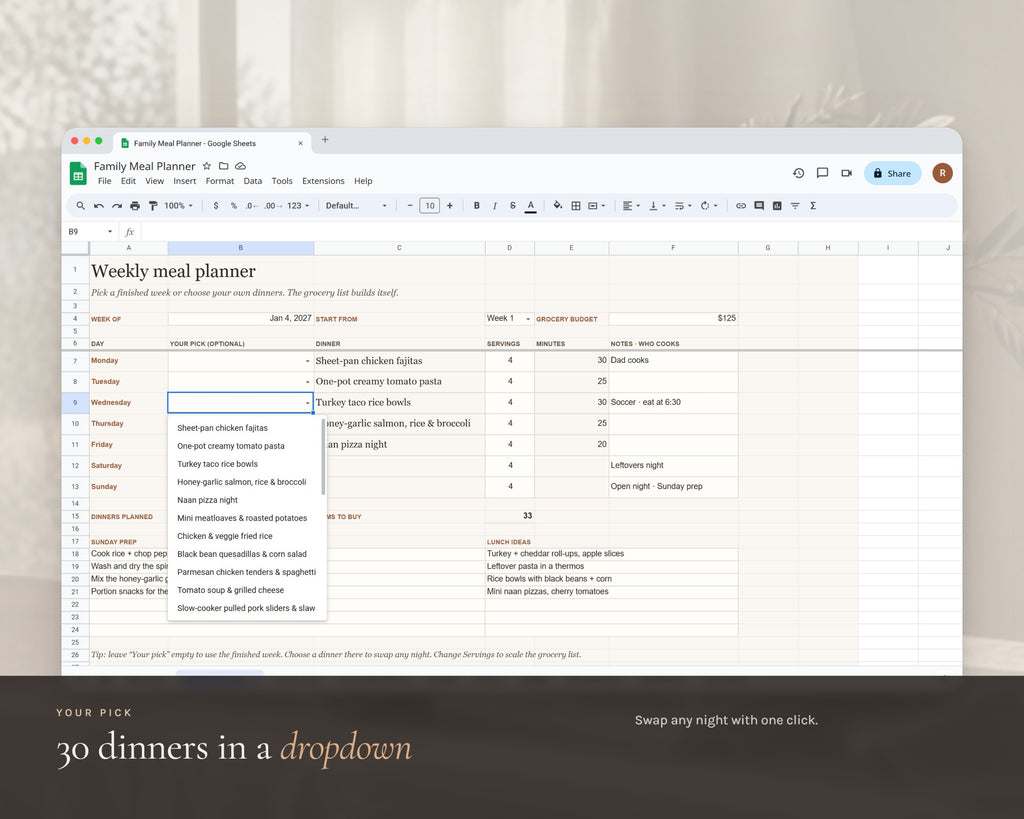This screenshot has width=1024, height=819.
Task: Open the Default font dropdown
Action: (x=356, y=206)
